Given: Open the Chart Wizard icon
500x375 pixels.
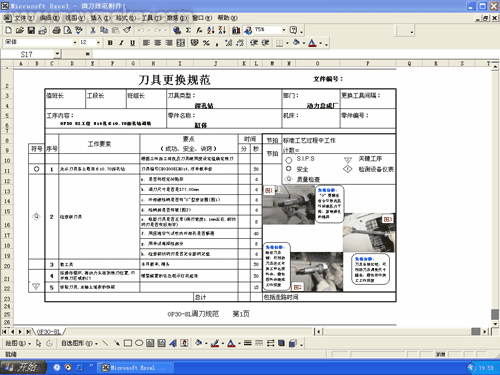Looking at the screenshot, I should [x=236, y=31].
